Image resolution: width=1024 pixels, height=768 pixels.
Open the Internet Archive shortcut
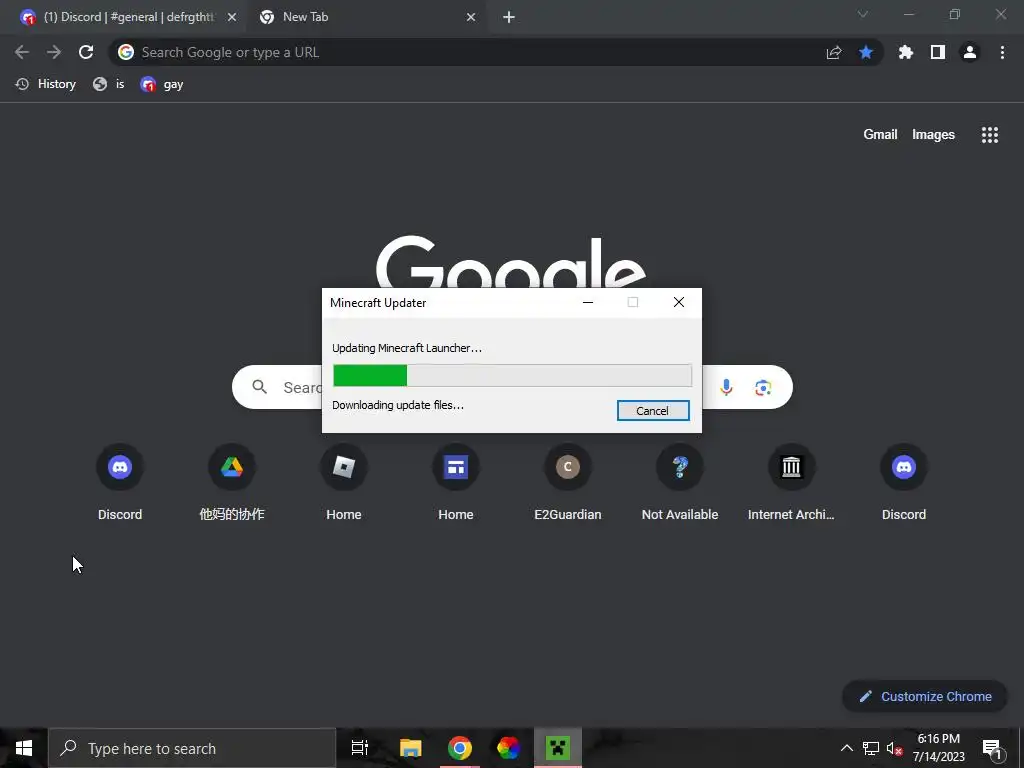point(792,481)
